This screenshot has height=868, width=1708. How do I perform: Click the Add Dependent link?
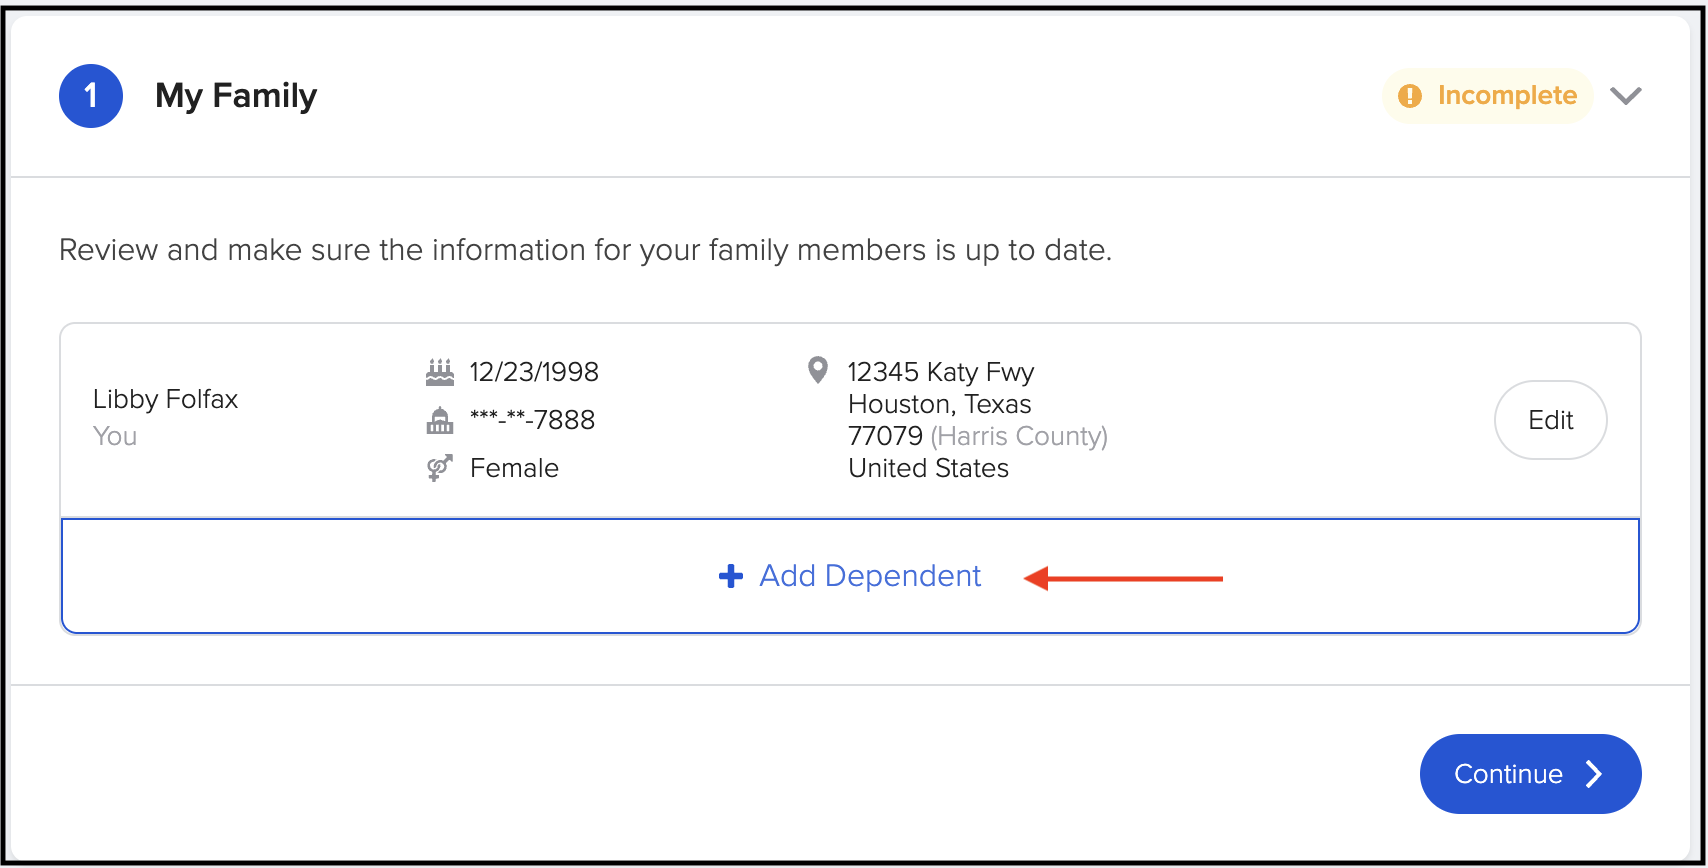868,576
